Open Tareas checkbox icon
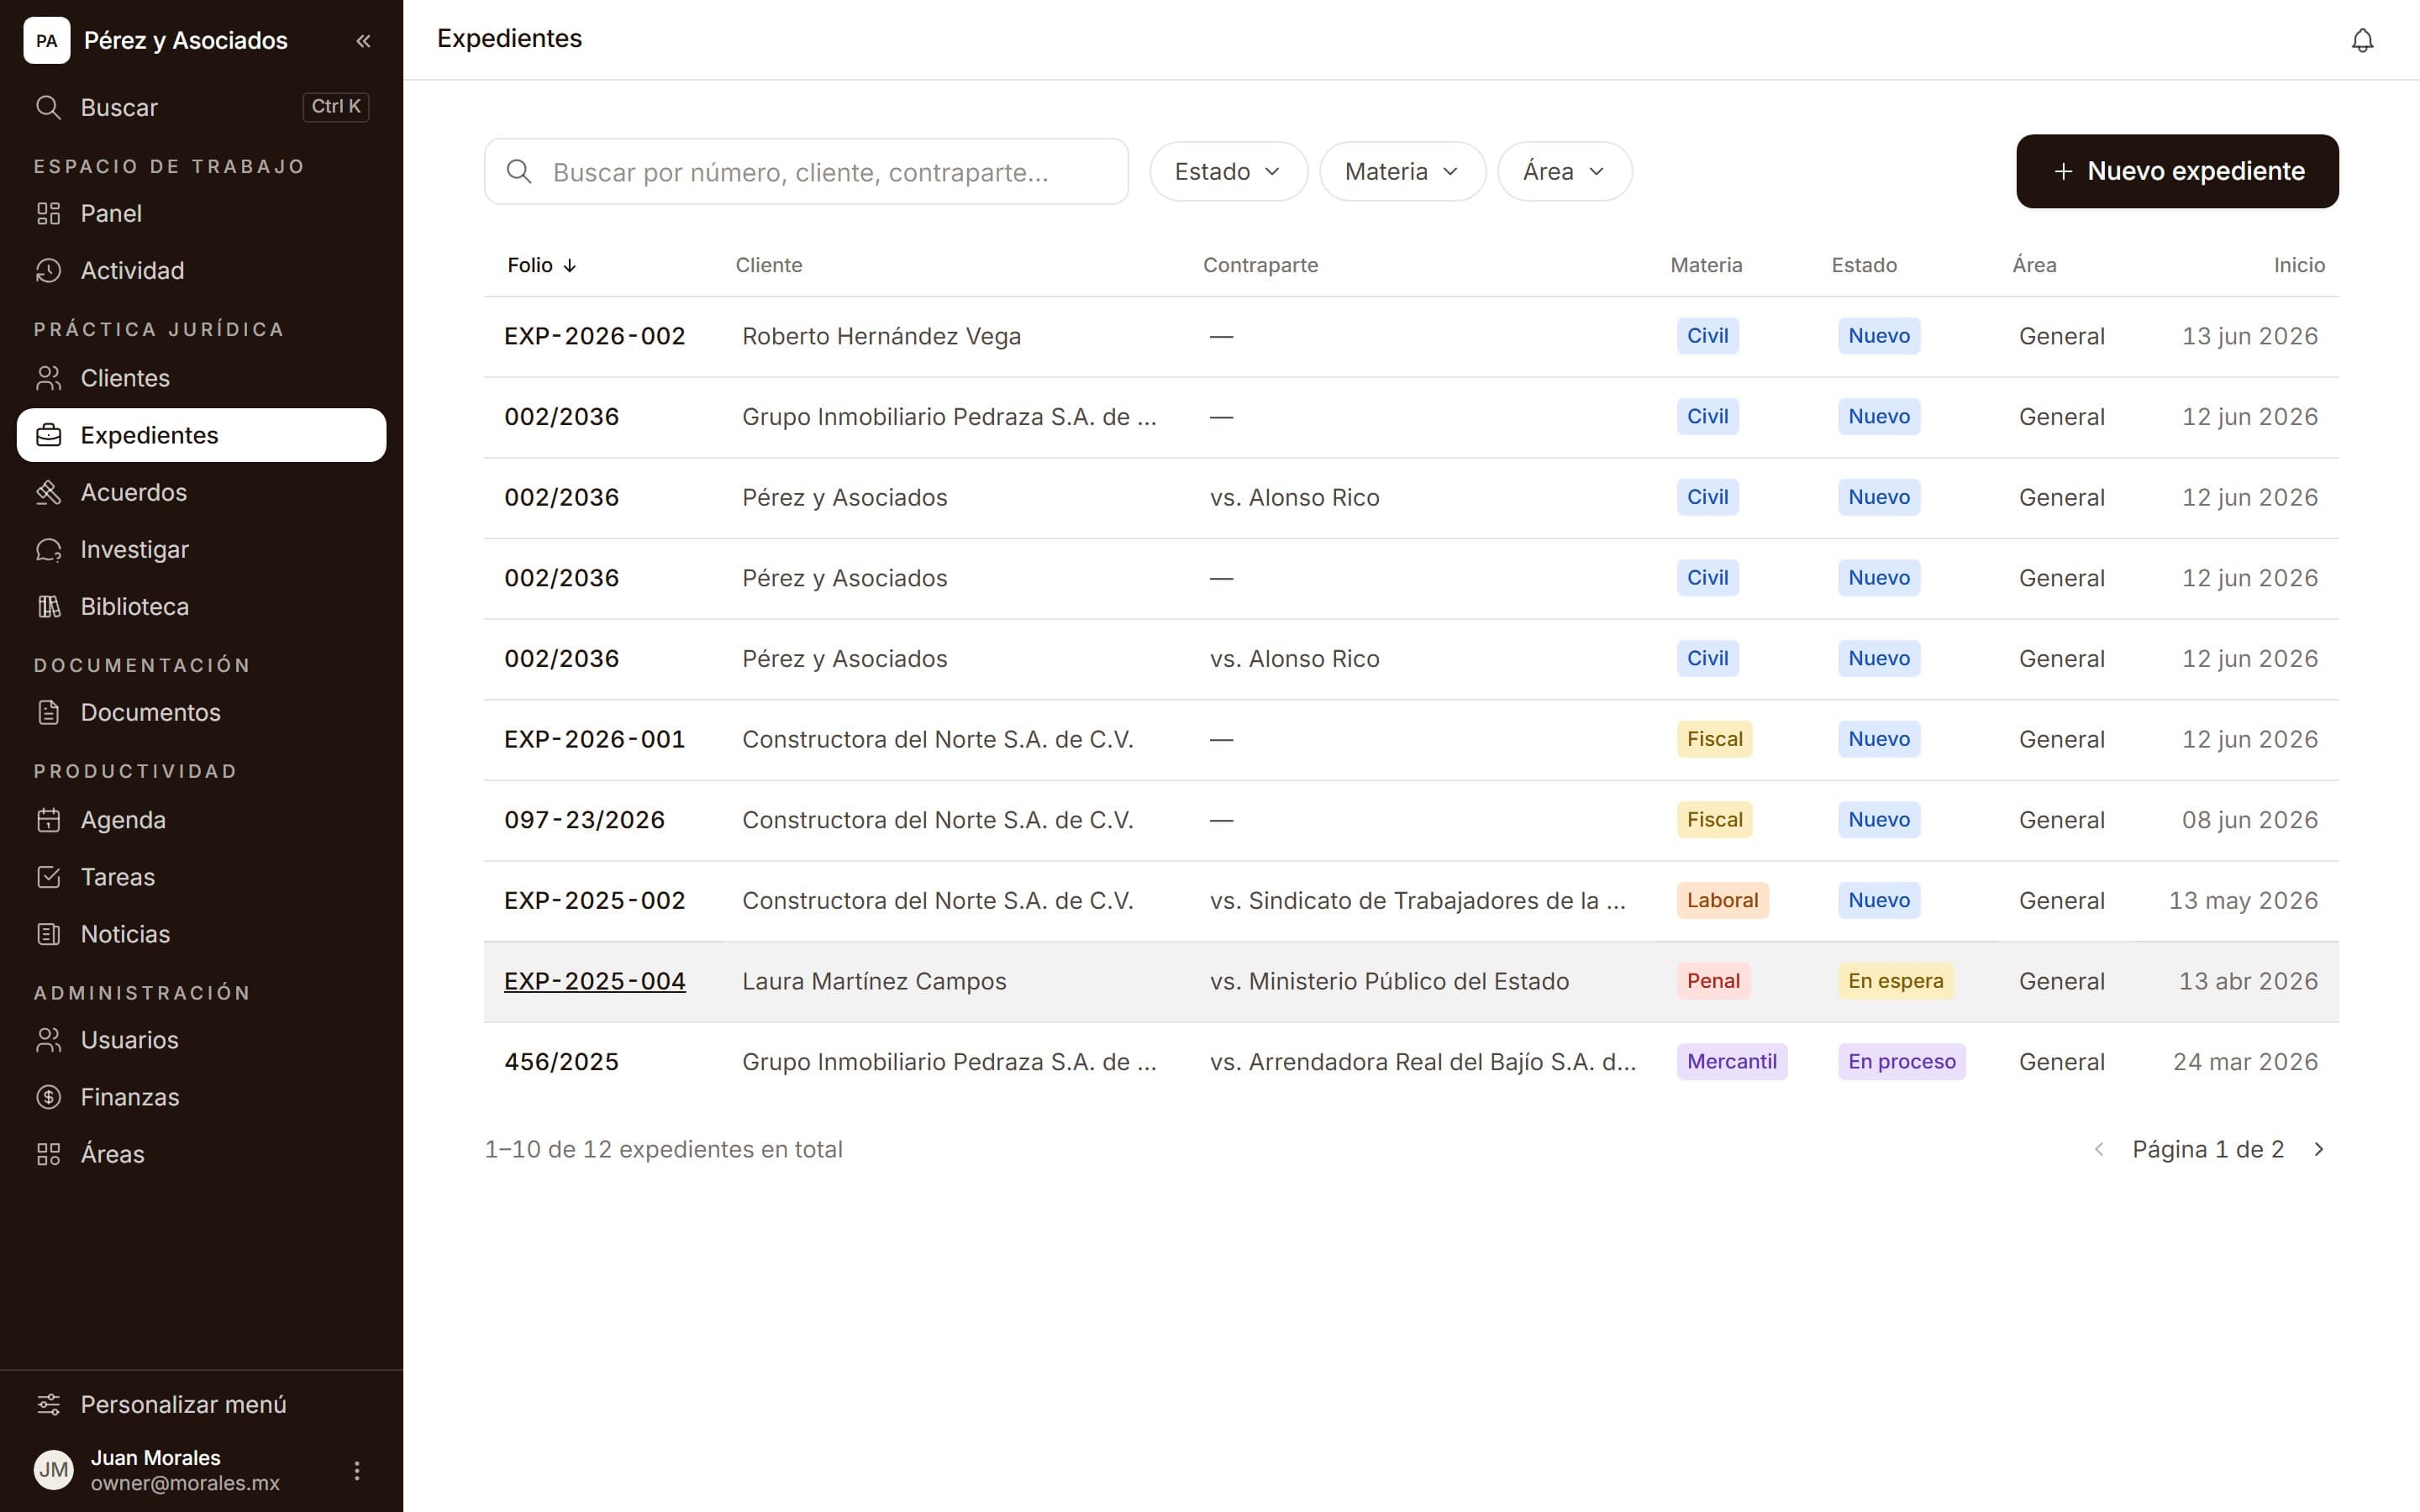This screenshot has width=2420, height=1512. pos(48,877)
